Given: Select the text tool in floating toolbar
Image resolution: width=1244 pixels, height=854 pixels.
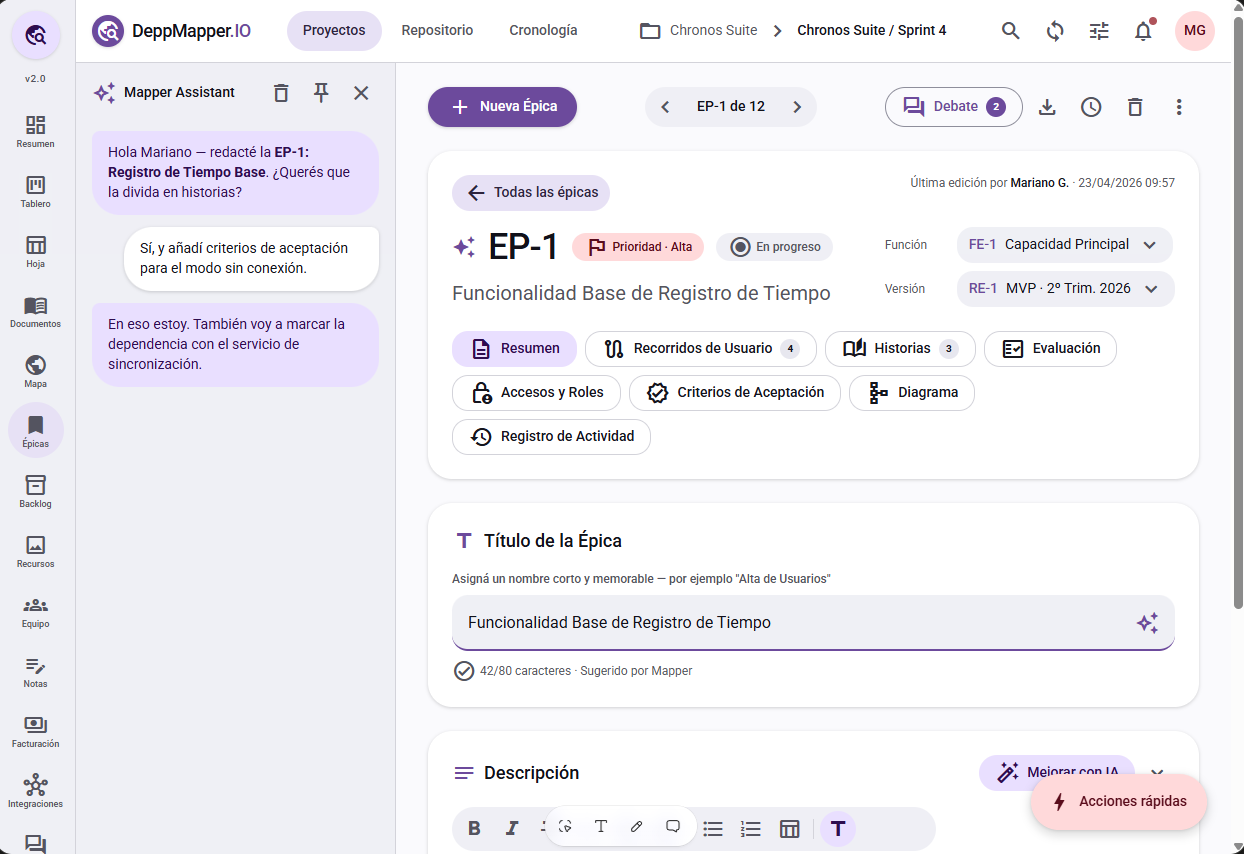Looking at the screenshot, I should (x=601, y=826).
